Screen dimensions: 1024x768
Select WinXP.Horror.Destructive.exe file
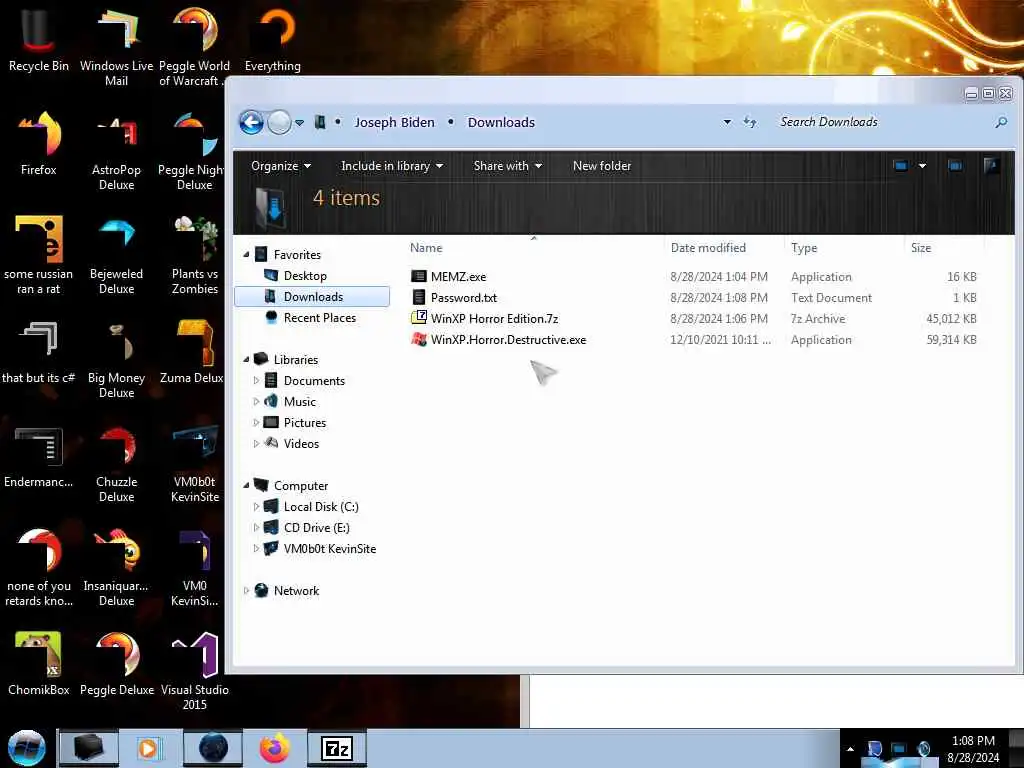[x=508, y=340]
